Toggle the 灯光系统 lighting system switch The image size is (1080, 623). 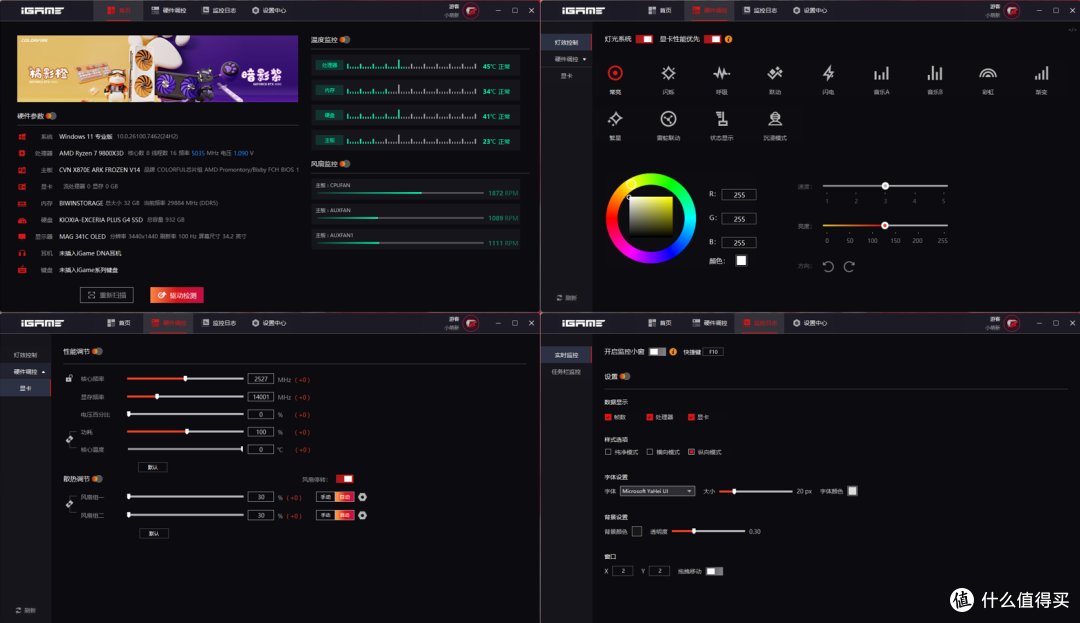644,39
